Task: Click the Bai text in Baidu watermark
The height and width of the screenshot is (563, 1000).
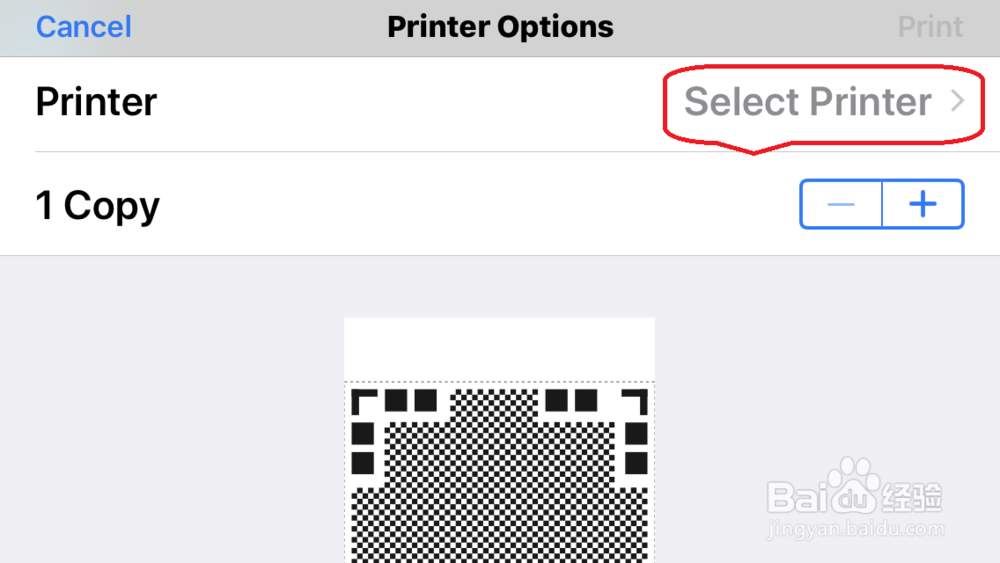Action: pyautogui.click(x=797, y=497)
